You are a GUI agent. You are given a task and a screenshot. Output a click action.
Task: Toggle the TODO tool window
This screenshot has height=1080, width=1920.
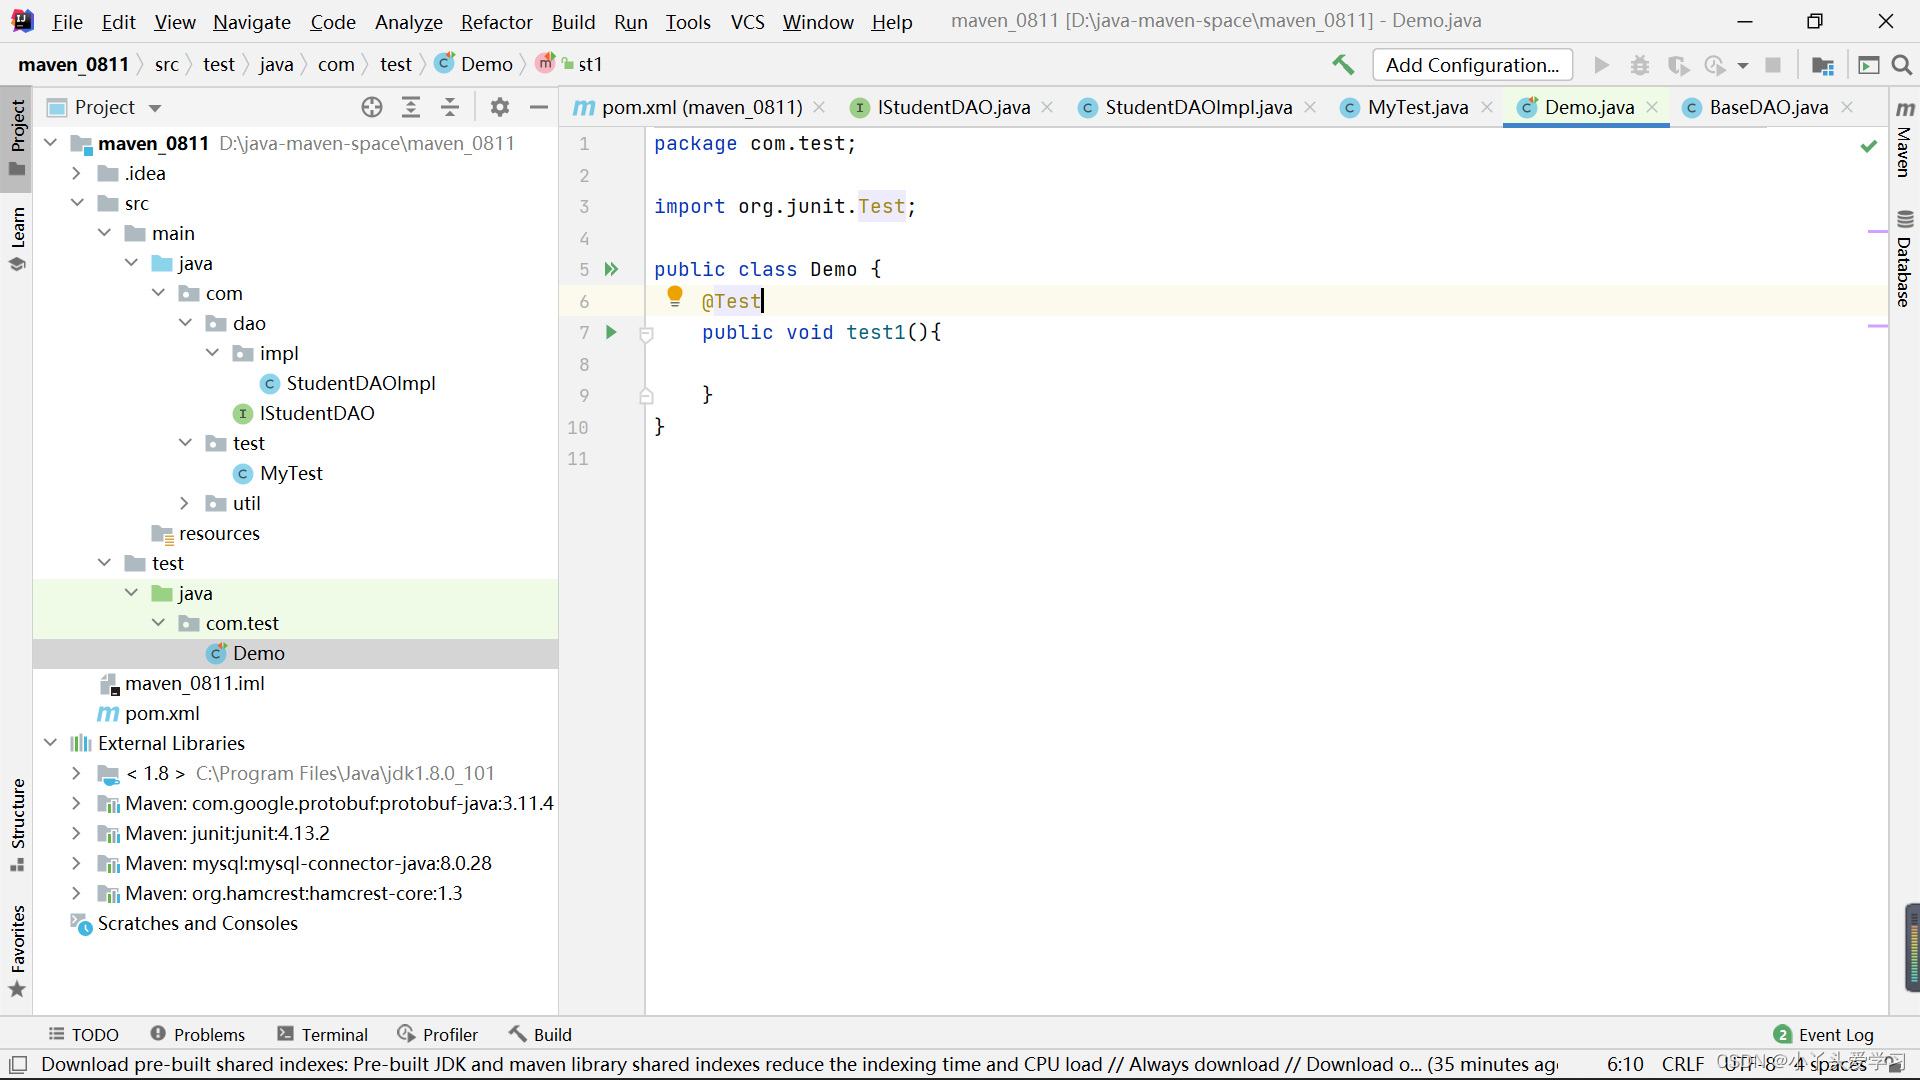pos(84,1034)
